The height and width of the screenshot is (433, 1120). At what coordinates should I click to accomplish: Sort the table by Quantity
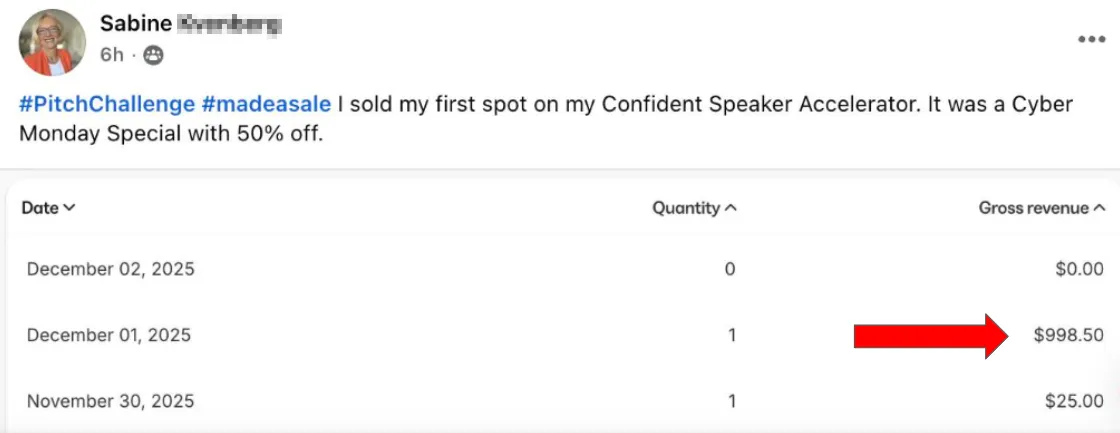[694, 208]
